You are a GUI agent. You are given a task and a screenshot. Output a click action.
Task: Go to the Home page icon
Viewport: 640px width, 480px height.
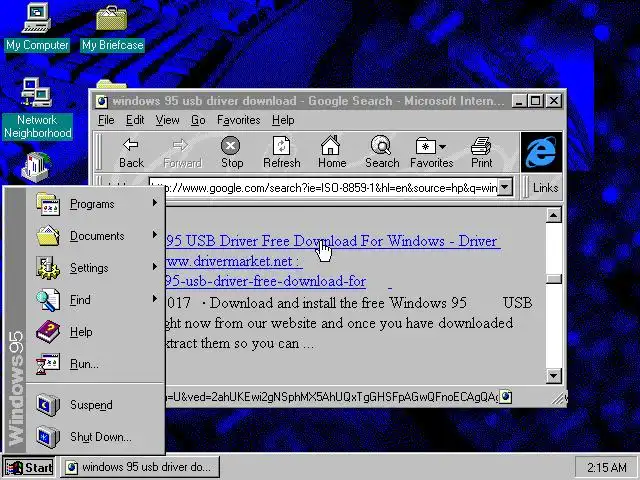pyautogui.click(x=331, y=153)
